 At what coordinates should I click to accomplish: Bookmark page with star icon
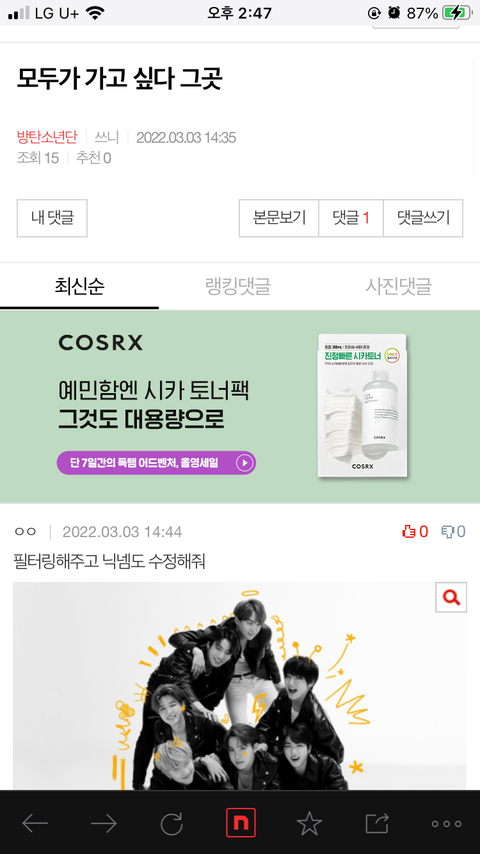click(x=309, y=823)
